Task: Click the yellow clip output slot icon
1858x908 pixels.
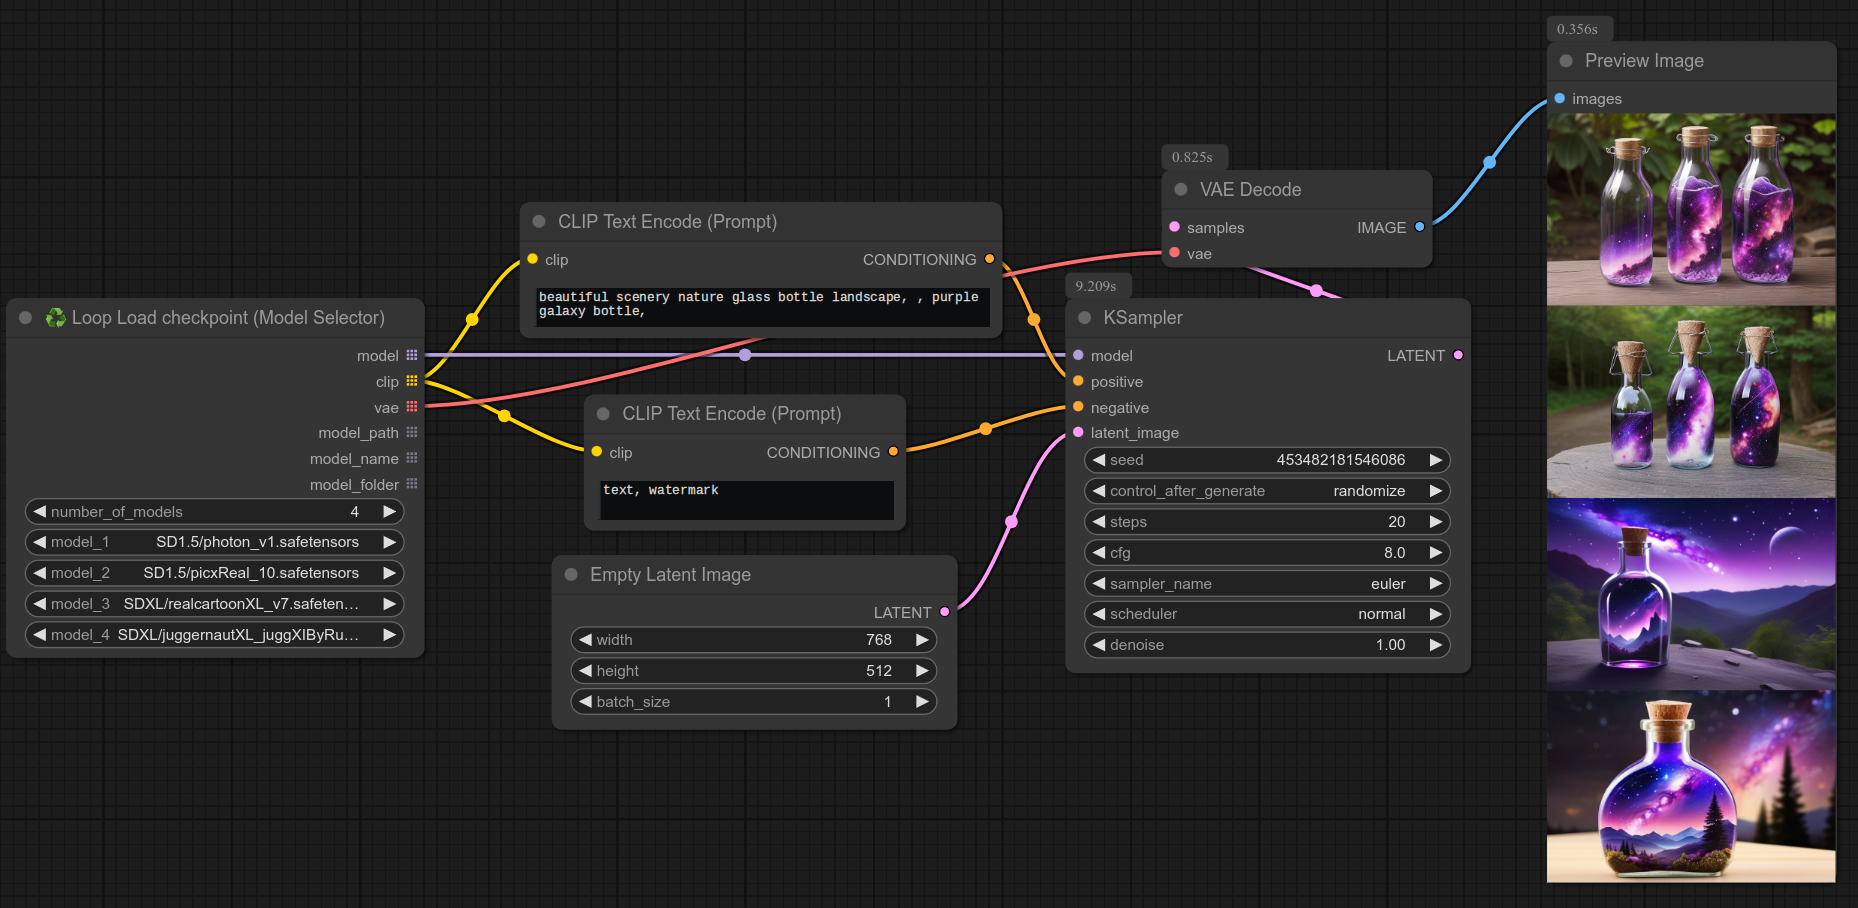Action: [x=412, y=381]
